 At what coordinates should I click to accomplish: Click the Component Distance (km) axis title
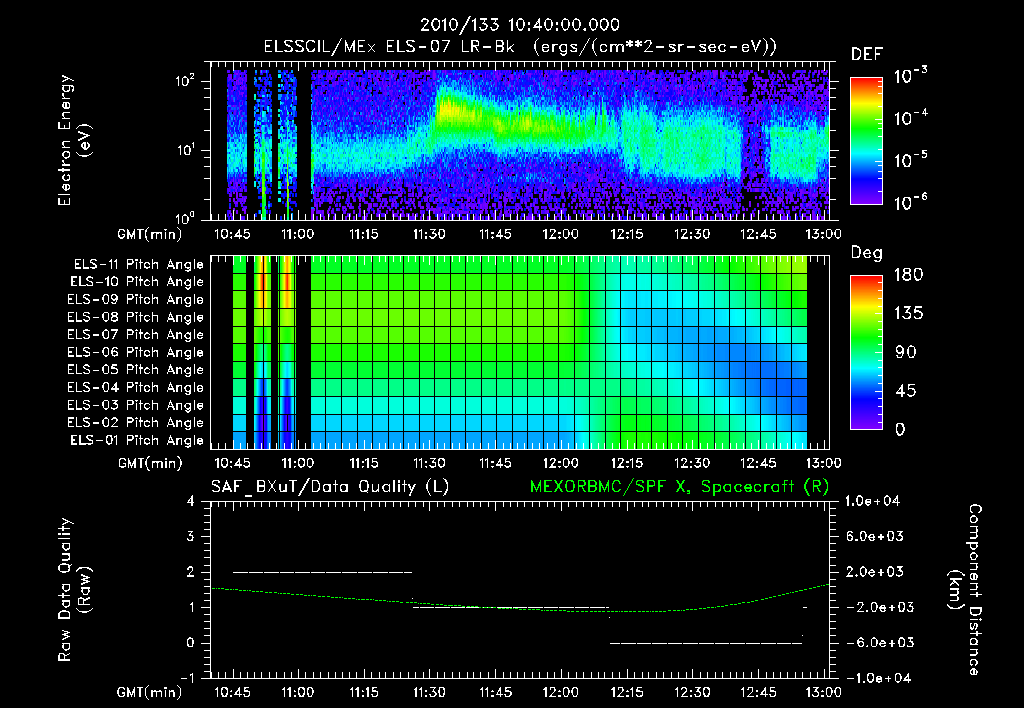coord(965,590)
